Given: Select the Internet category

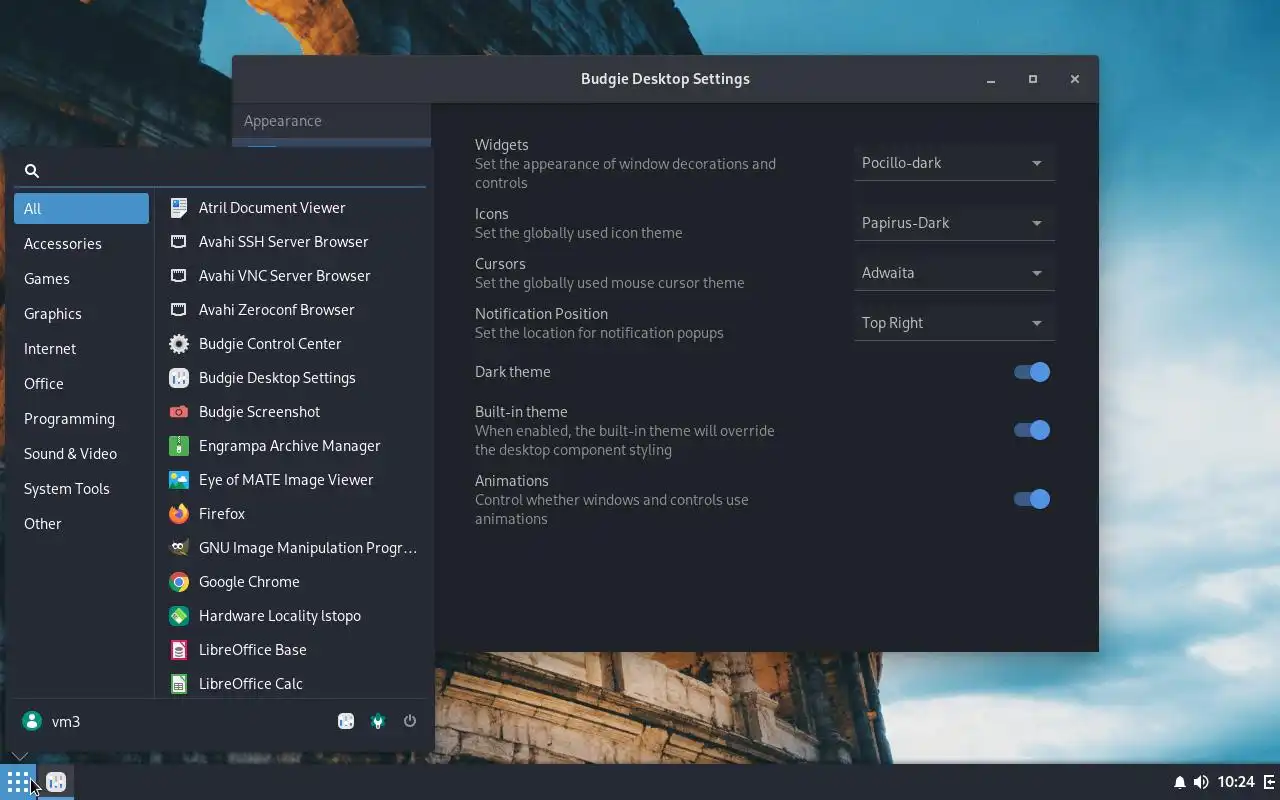Looking at the screenshot, I should (x=81, y=348).
